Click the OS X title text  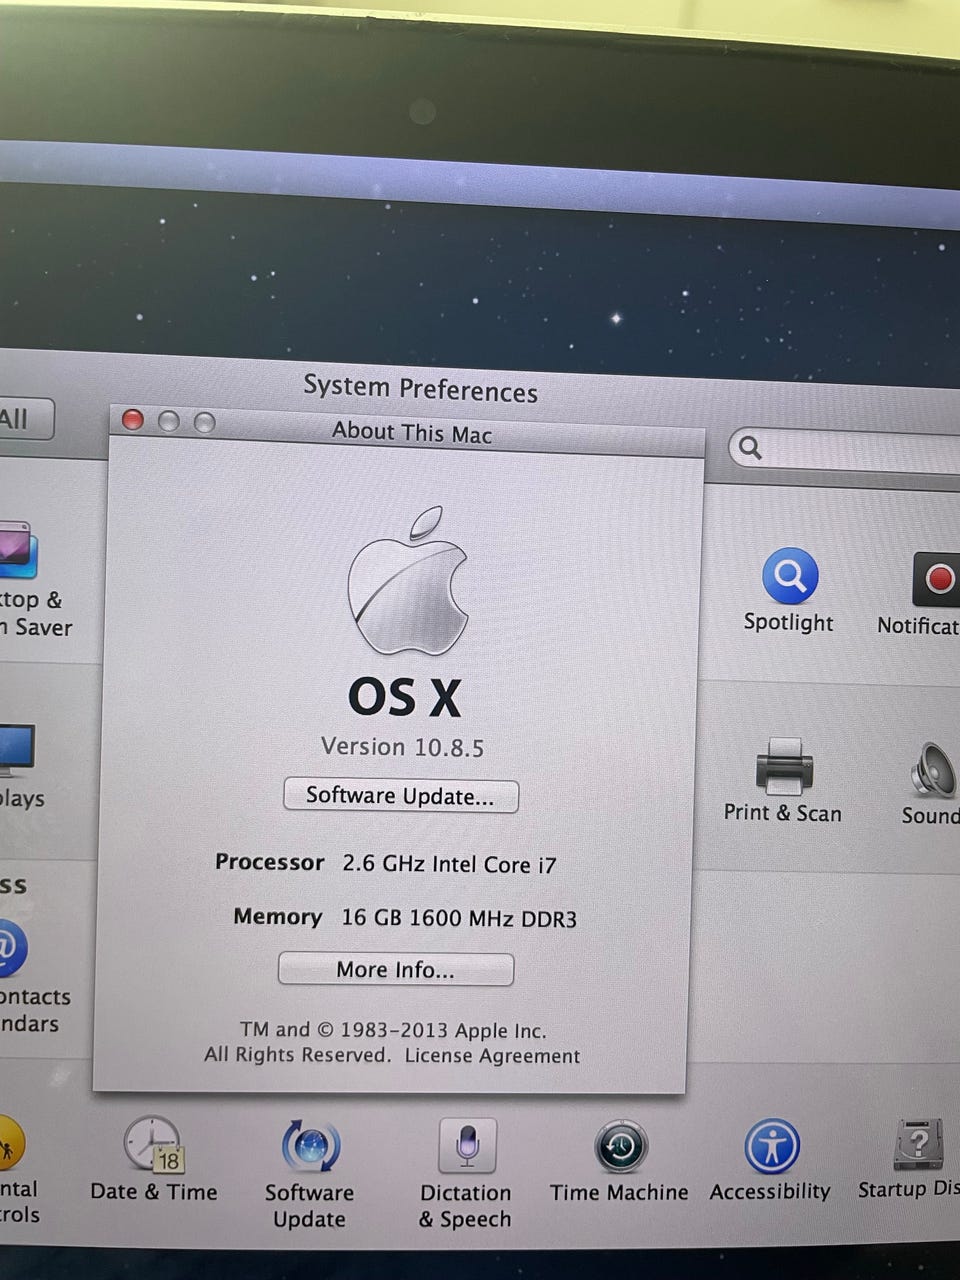(x=405, y=697)
